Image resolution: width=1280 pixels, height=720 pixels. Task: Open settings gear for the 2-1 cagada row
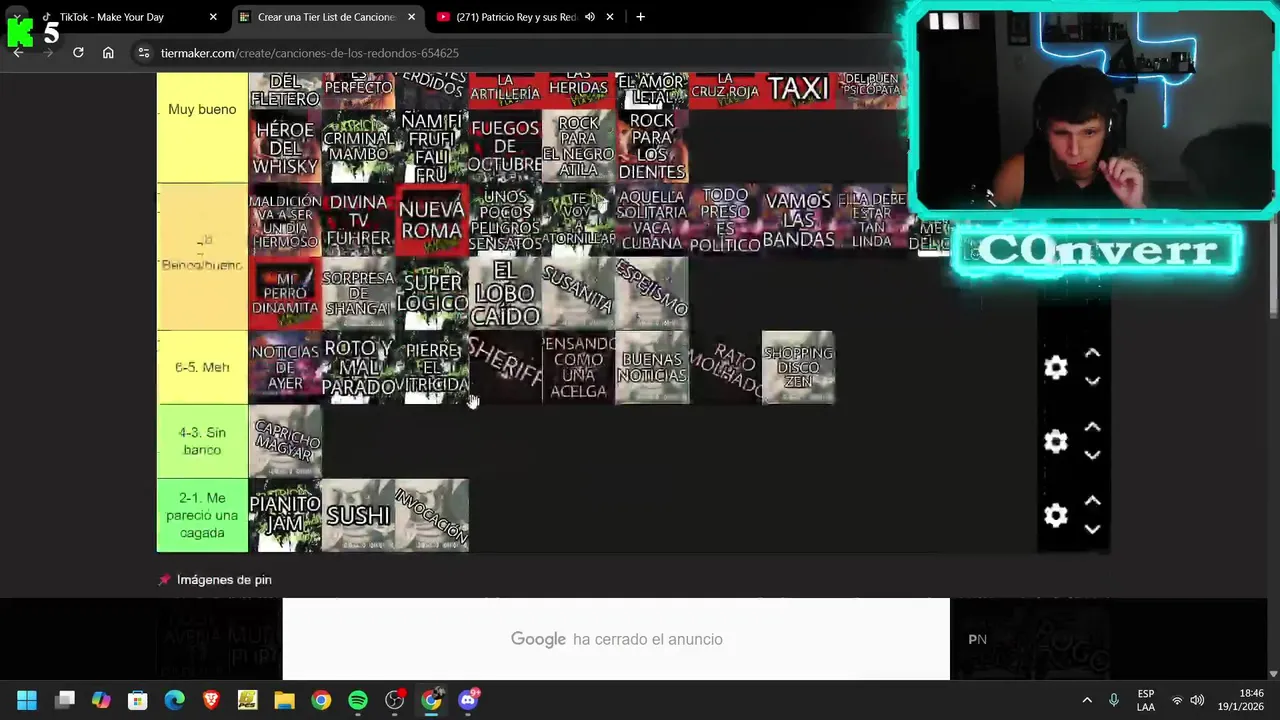coord(1056,516)
